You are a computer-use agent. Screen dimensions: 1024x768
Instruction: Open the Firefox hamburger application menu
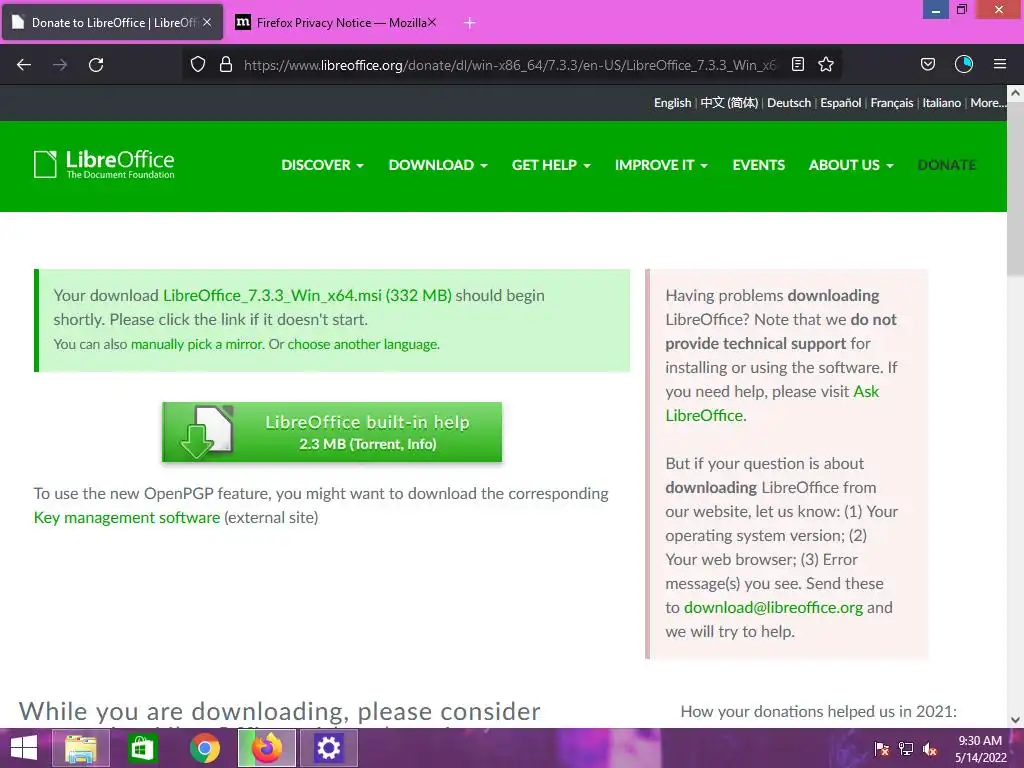tap(1000, 65)
